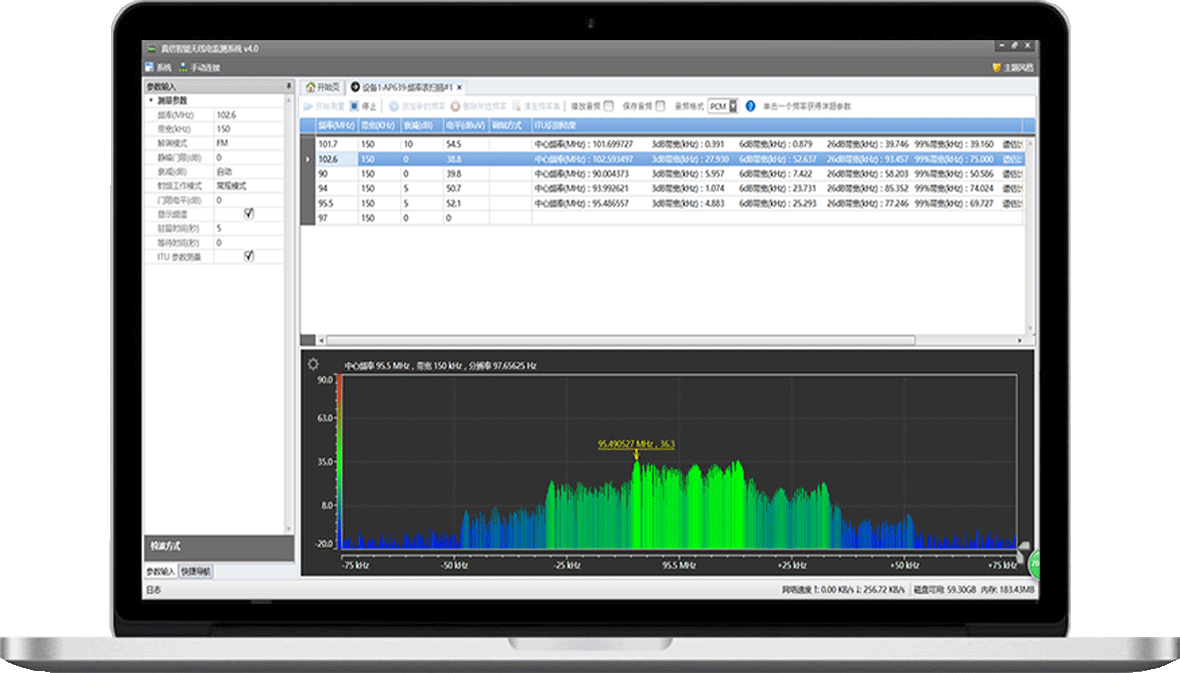Expand the selected 102.6 row indicator arrow
Viewport: 1180px width, 673px height.
[x=307, y=159]
